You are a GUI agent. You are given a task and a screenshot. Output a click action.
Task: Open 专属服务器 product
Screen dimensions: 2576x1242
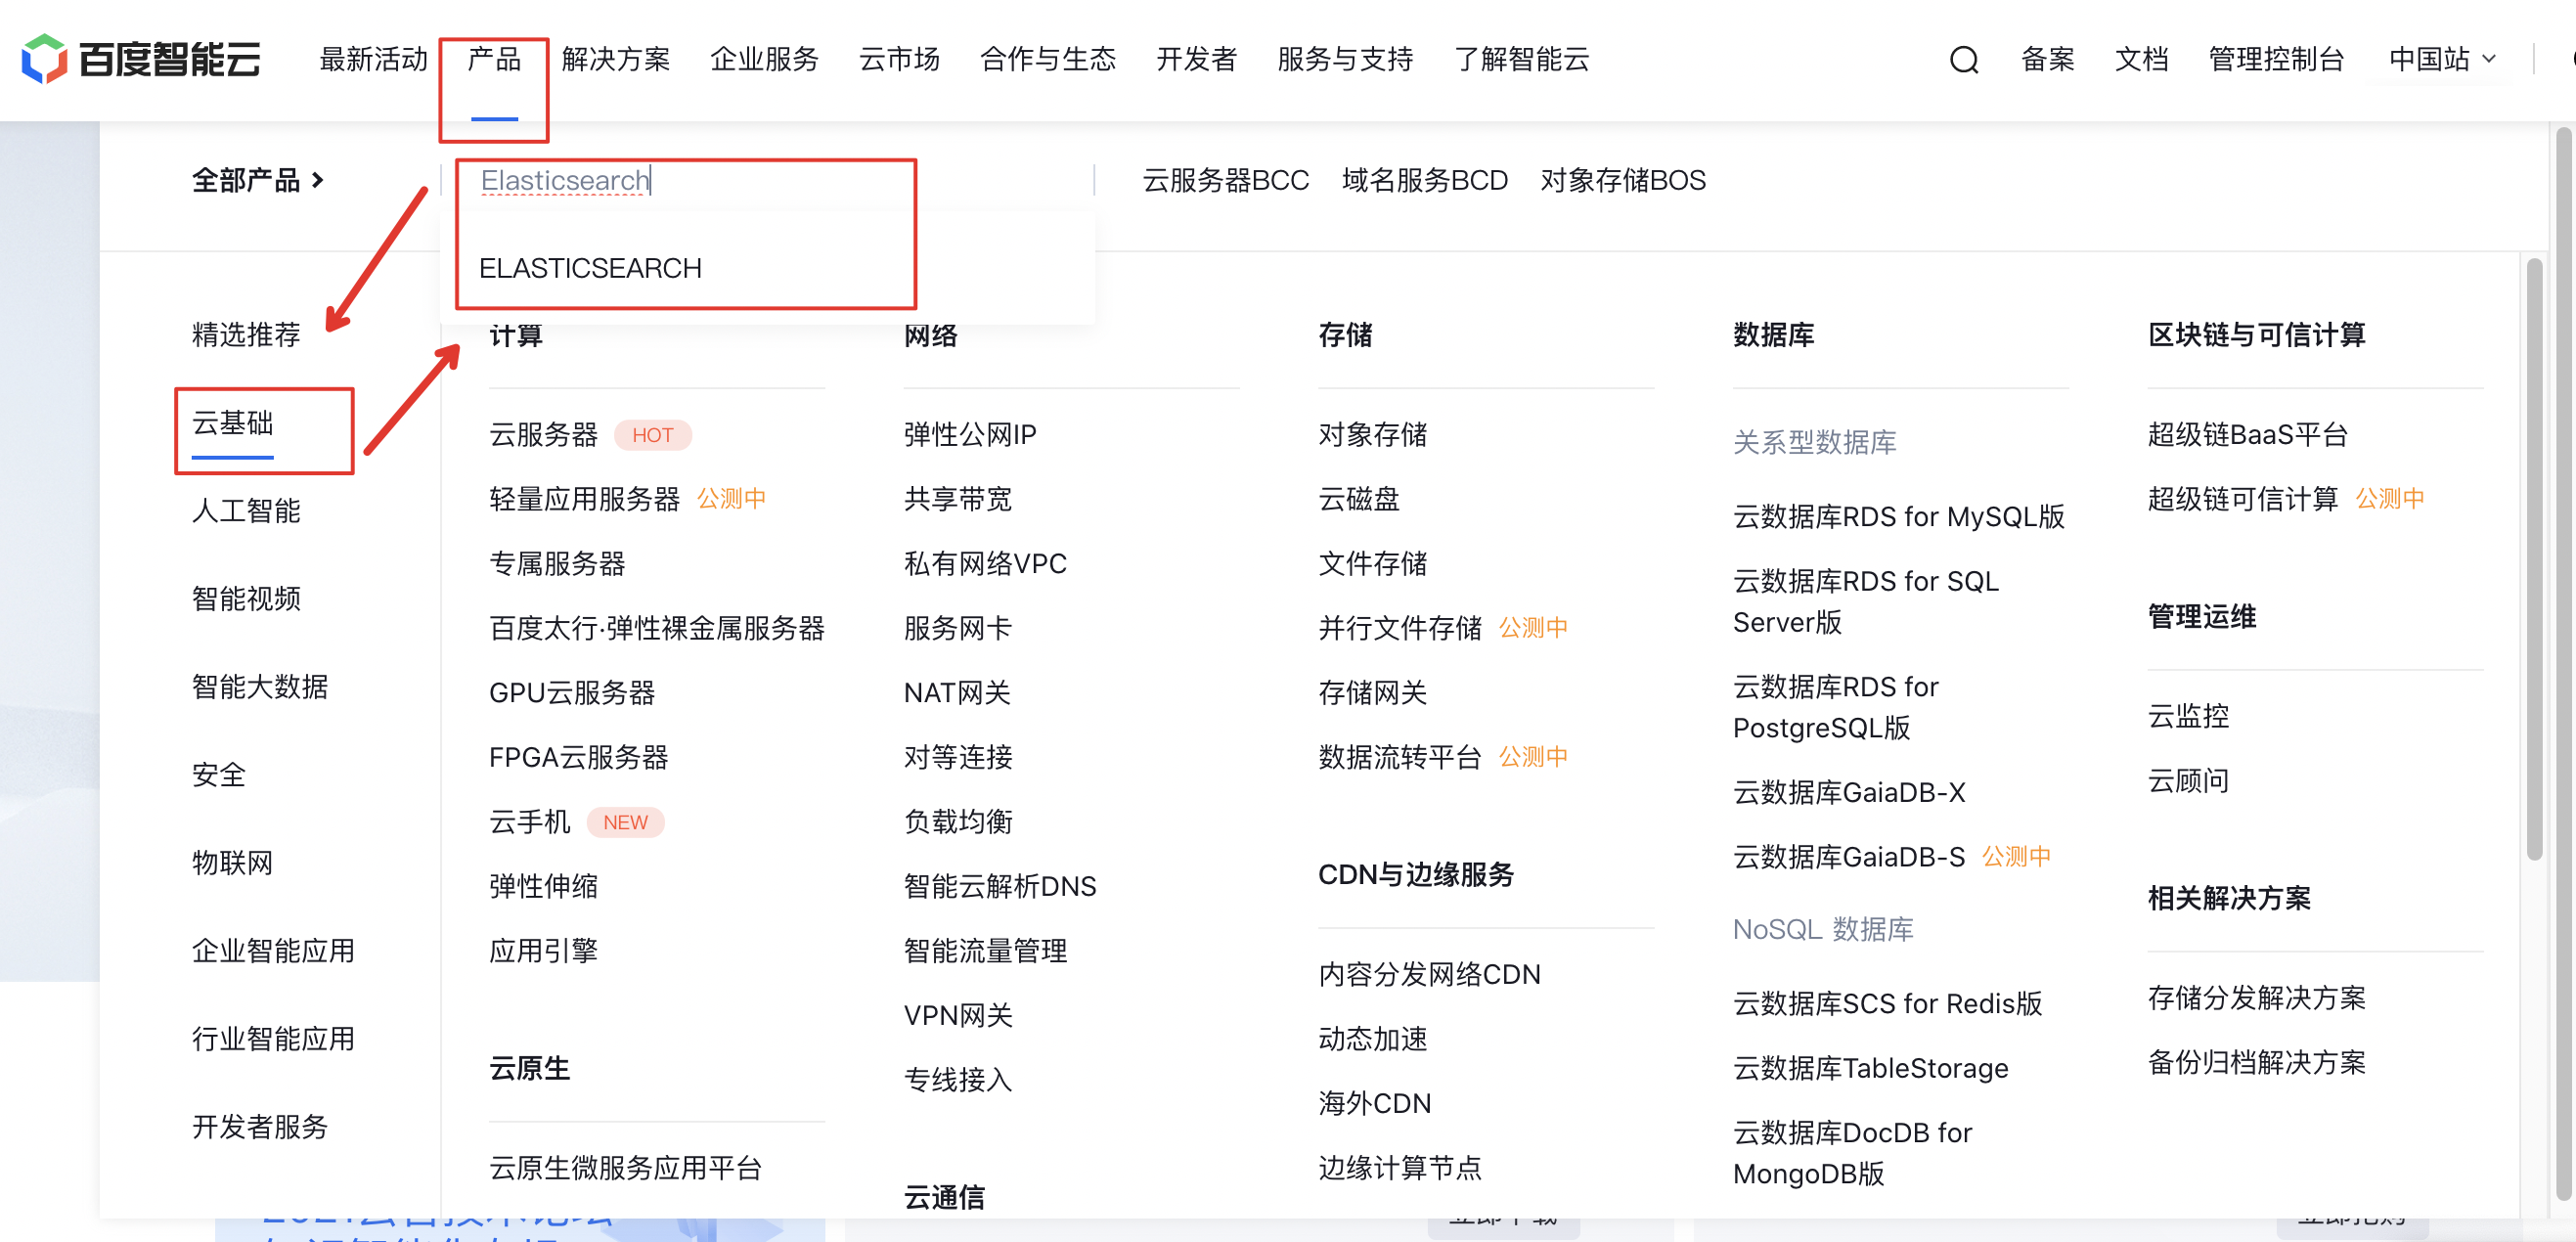coord(557,563)
